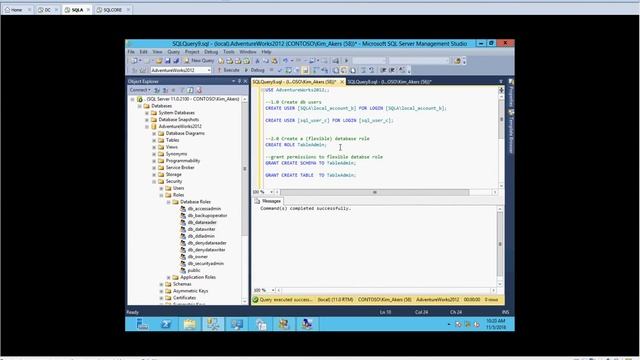Click the Debug toolbar button
The width and height of the screenshot is (640, 360).
pos(254,70)
